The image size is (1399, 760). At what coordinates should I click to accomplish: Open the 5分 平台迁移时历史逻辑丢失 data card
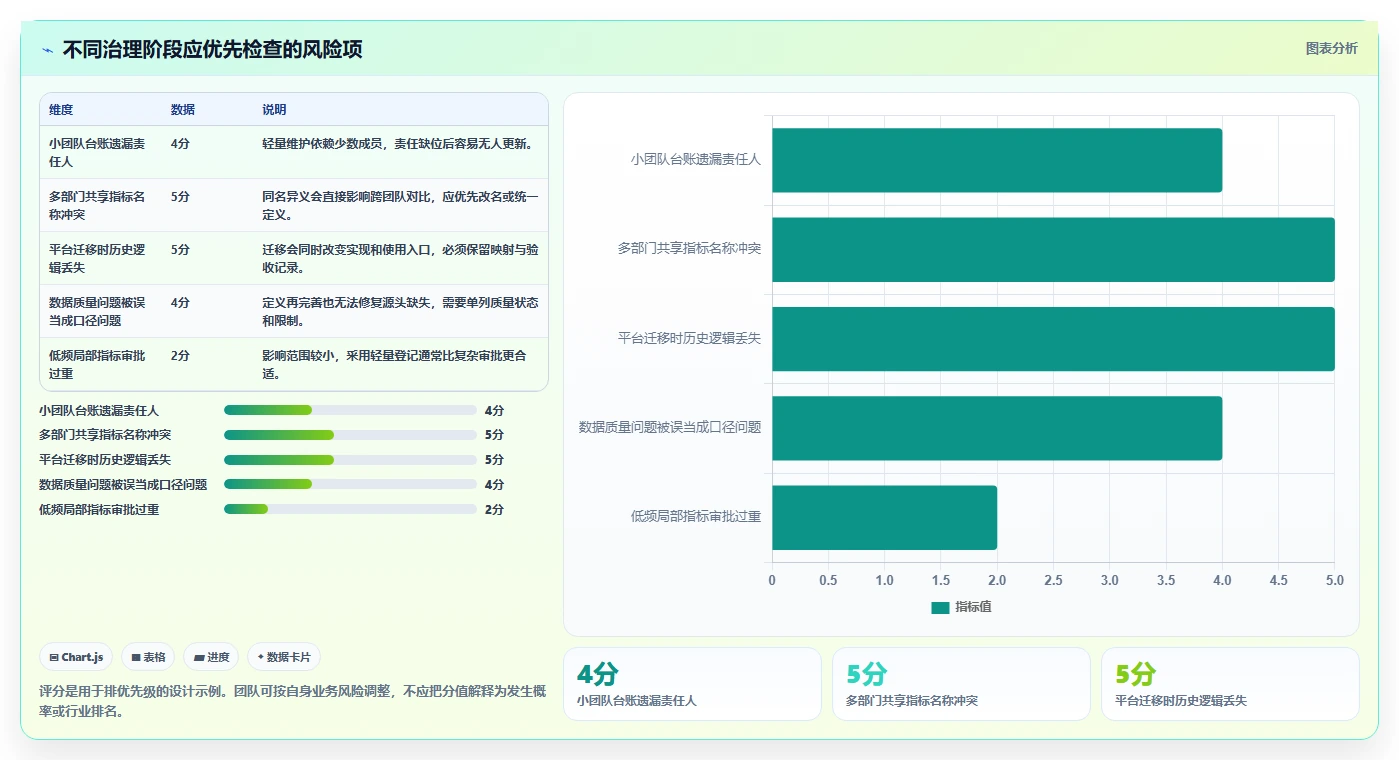tap(1230, 684)
